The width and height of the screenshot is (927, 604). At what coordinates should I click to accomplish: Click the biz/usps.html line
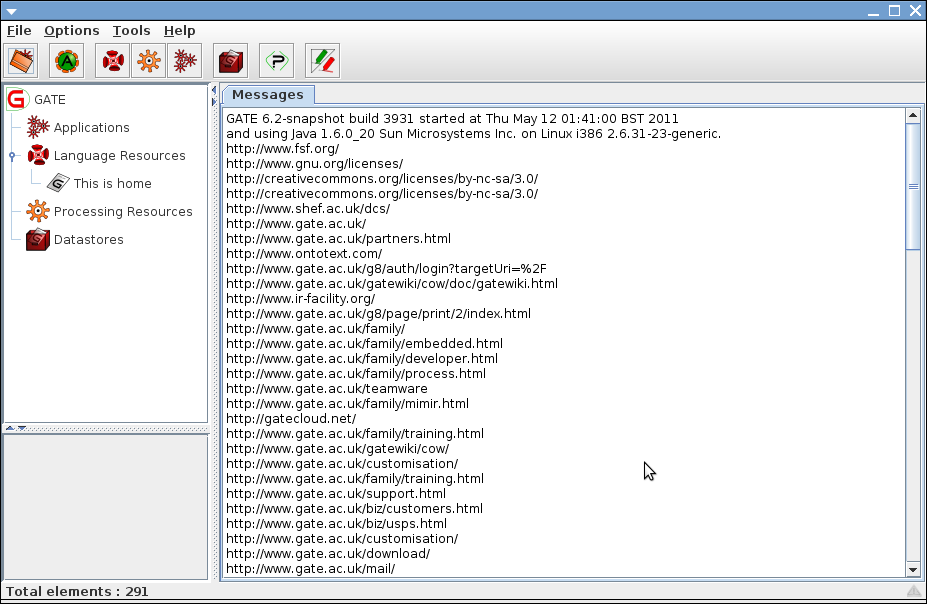[336, 524]
